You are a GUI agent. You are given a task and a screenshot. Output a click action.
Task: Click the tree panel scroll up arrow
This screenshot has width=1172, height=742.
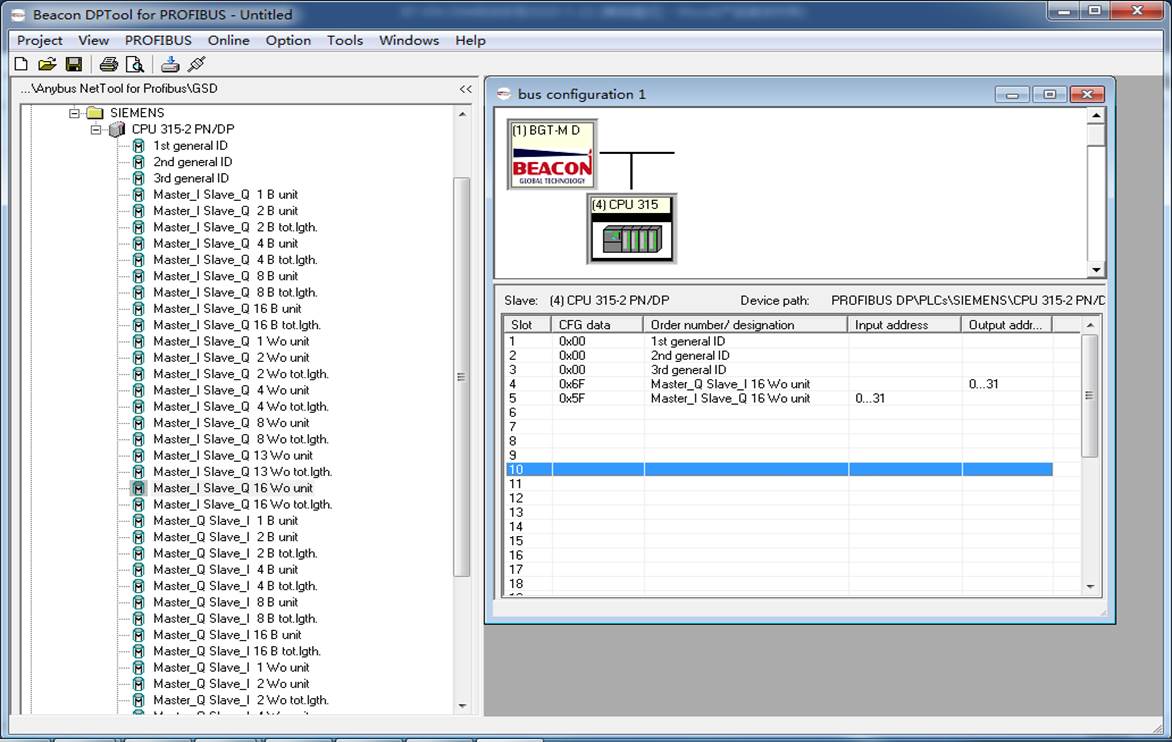pos(462,114)
